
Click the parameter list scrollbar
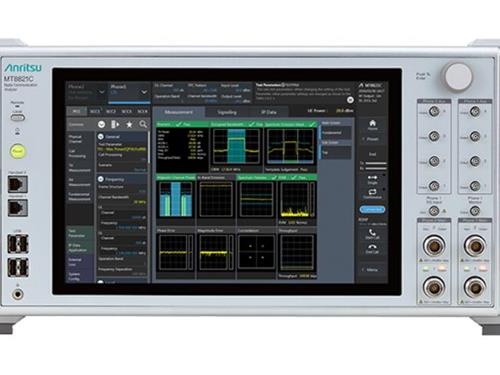(x=149, y=147)
